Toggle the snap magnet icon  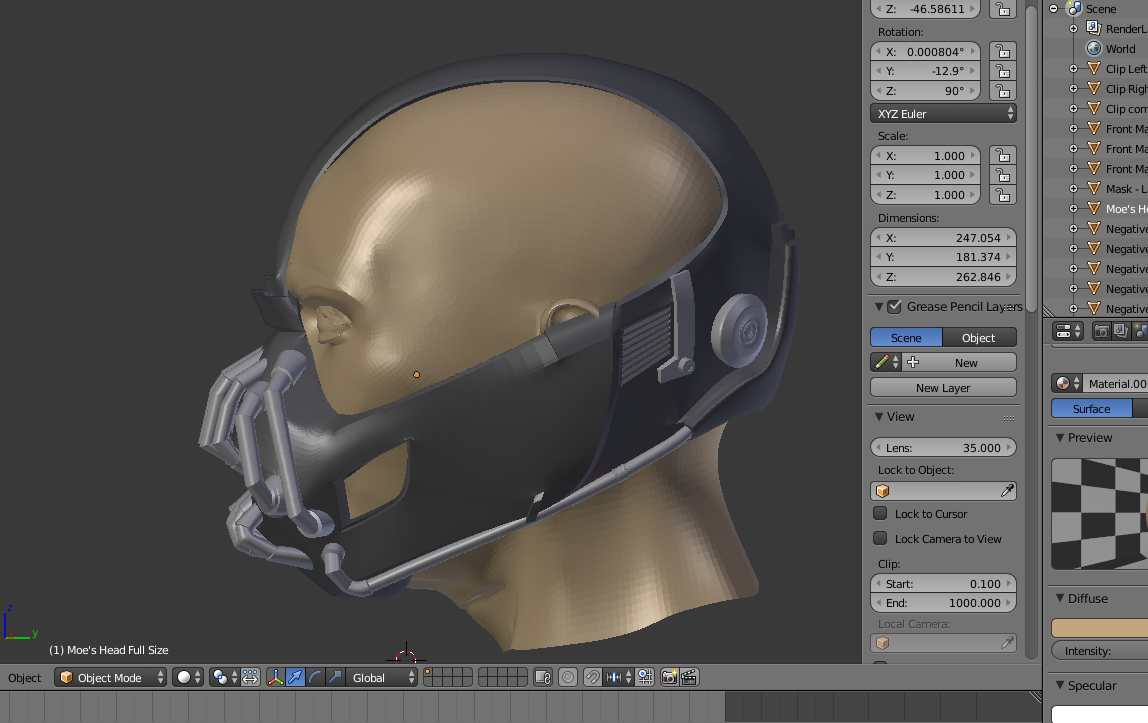click(x=592, y=678)
